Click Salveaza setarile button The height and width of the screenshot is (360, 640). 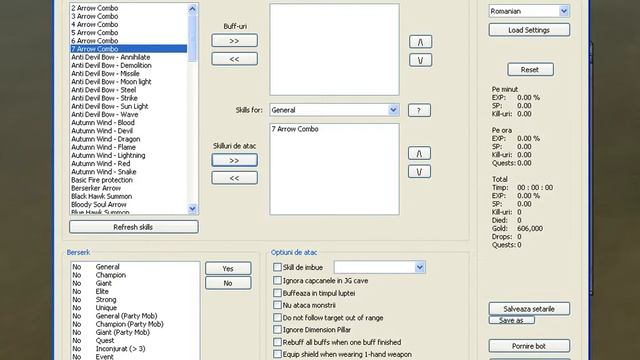pyautogui.click(x=529, y=309)
